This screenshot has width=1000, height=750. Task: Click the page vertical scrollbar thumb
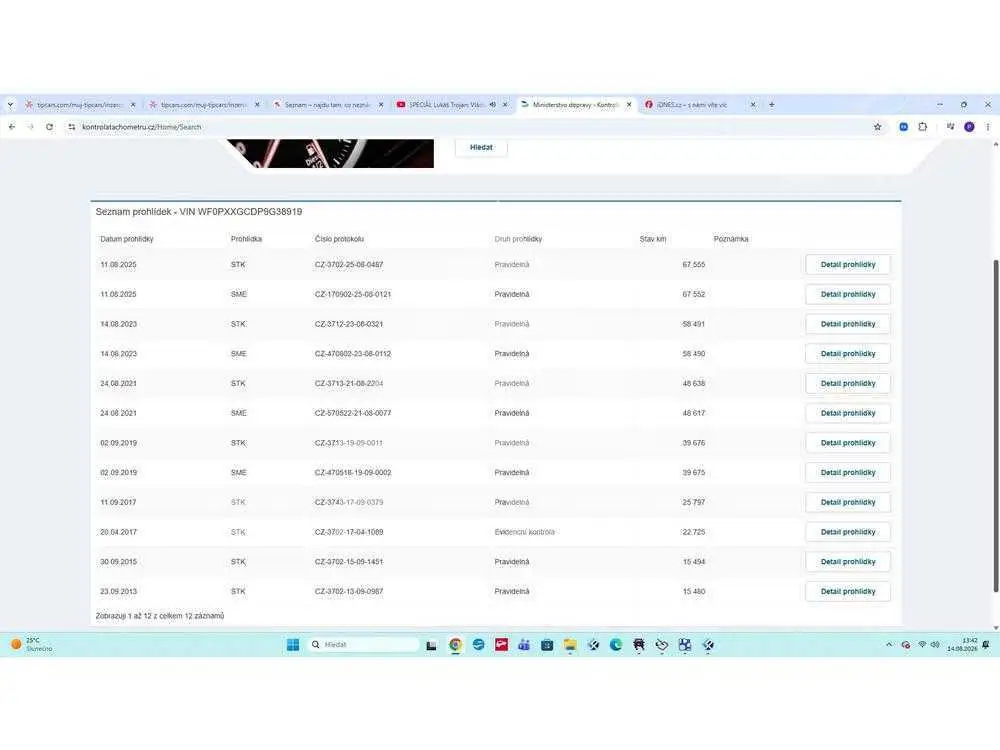coord(996,426)
